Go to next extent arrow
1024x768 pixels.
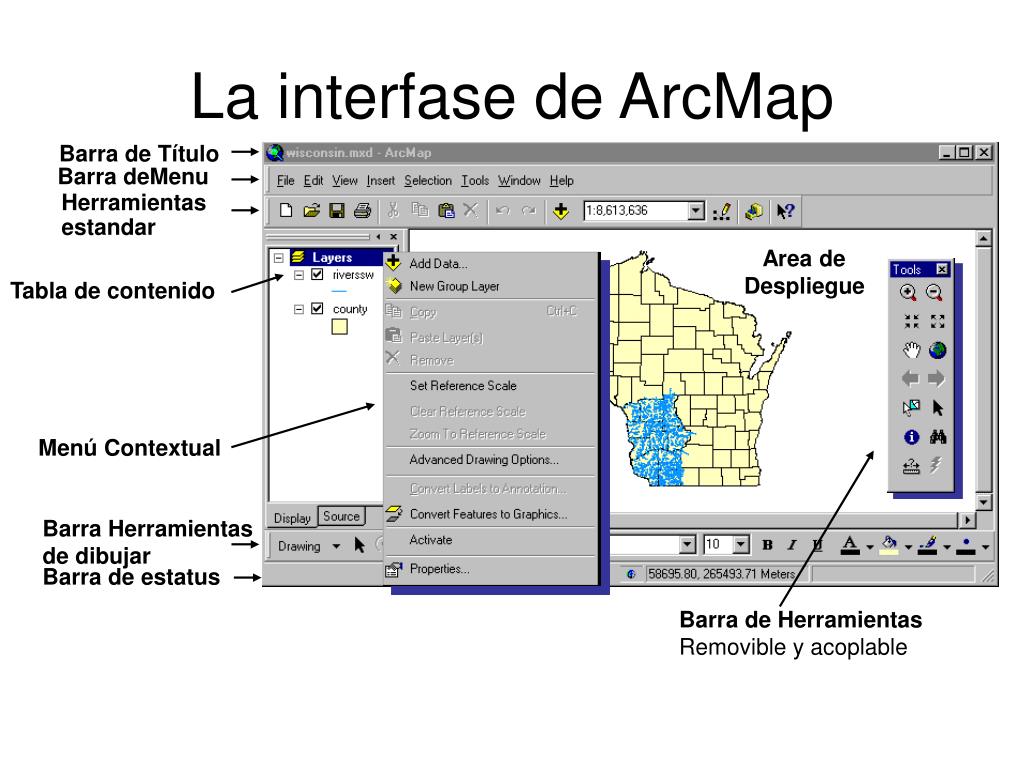tap(936, 378)
